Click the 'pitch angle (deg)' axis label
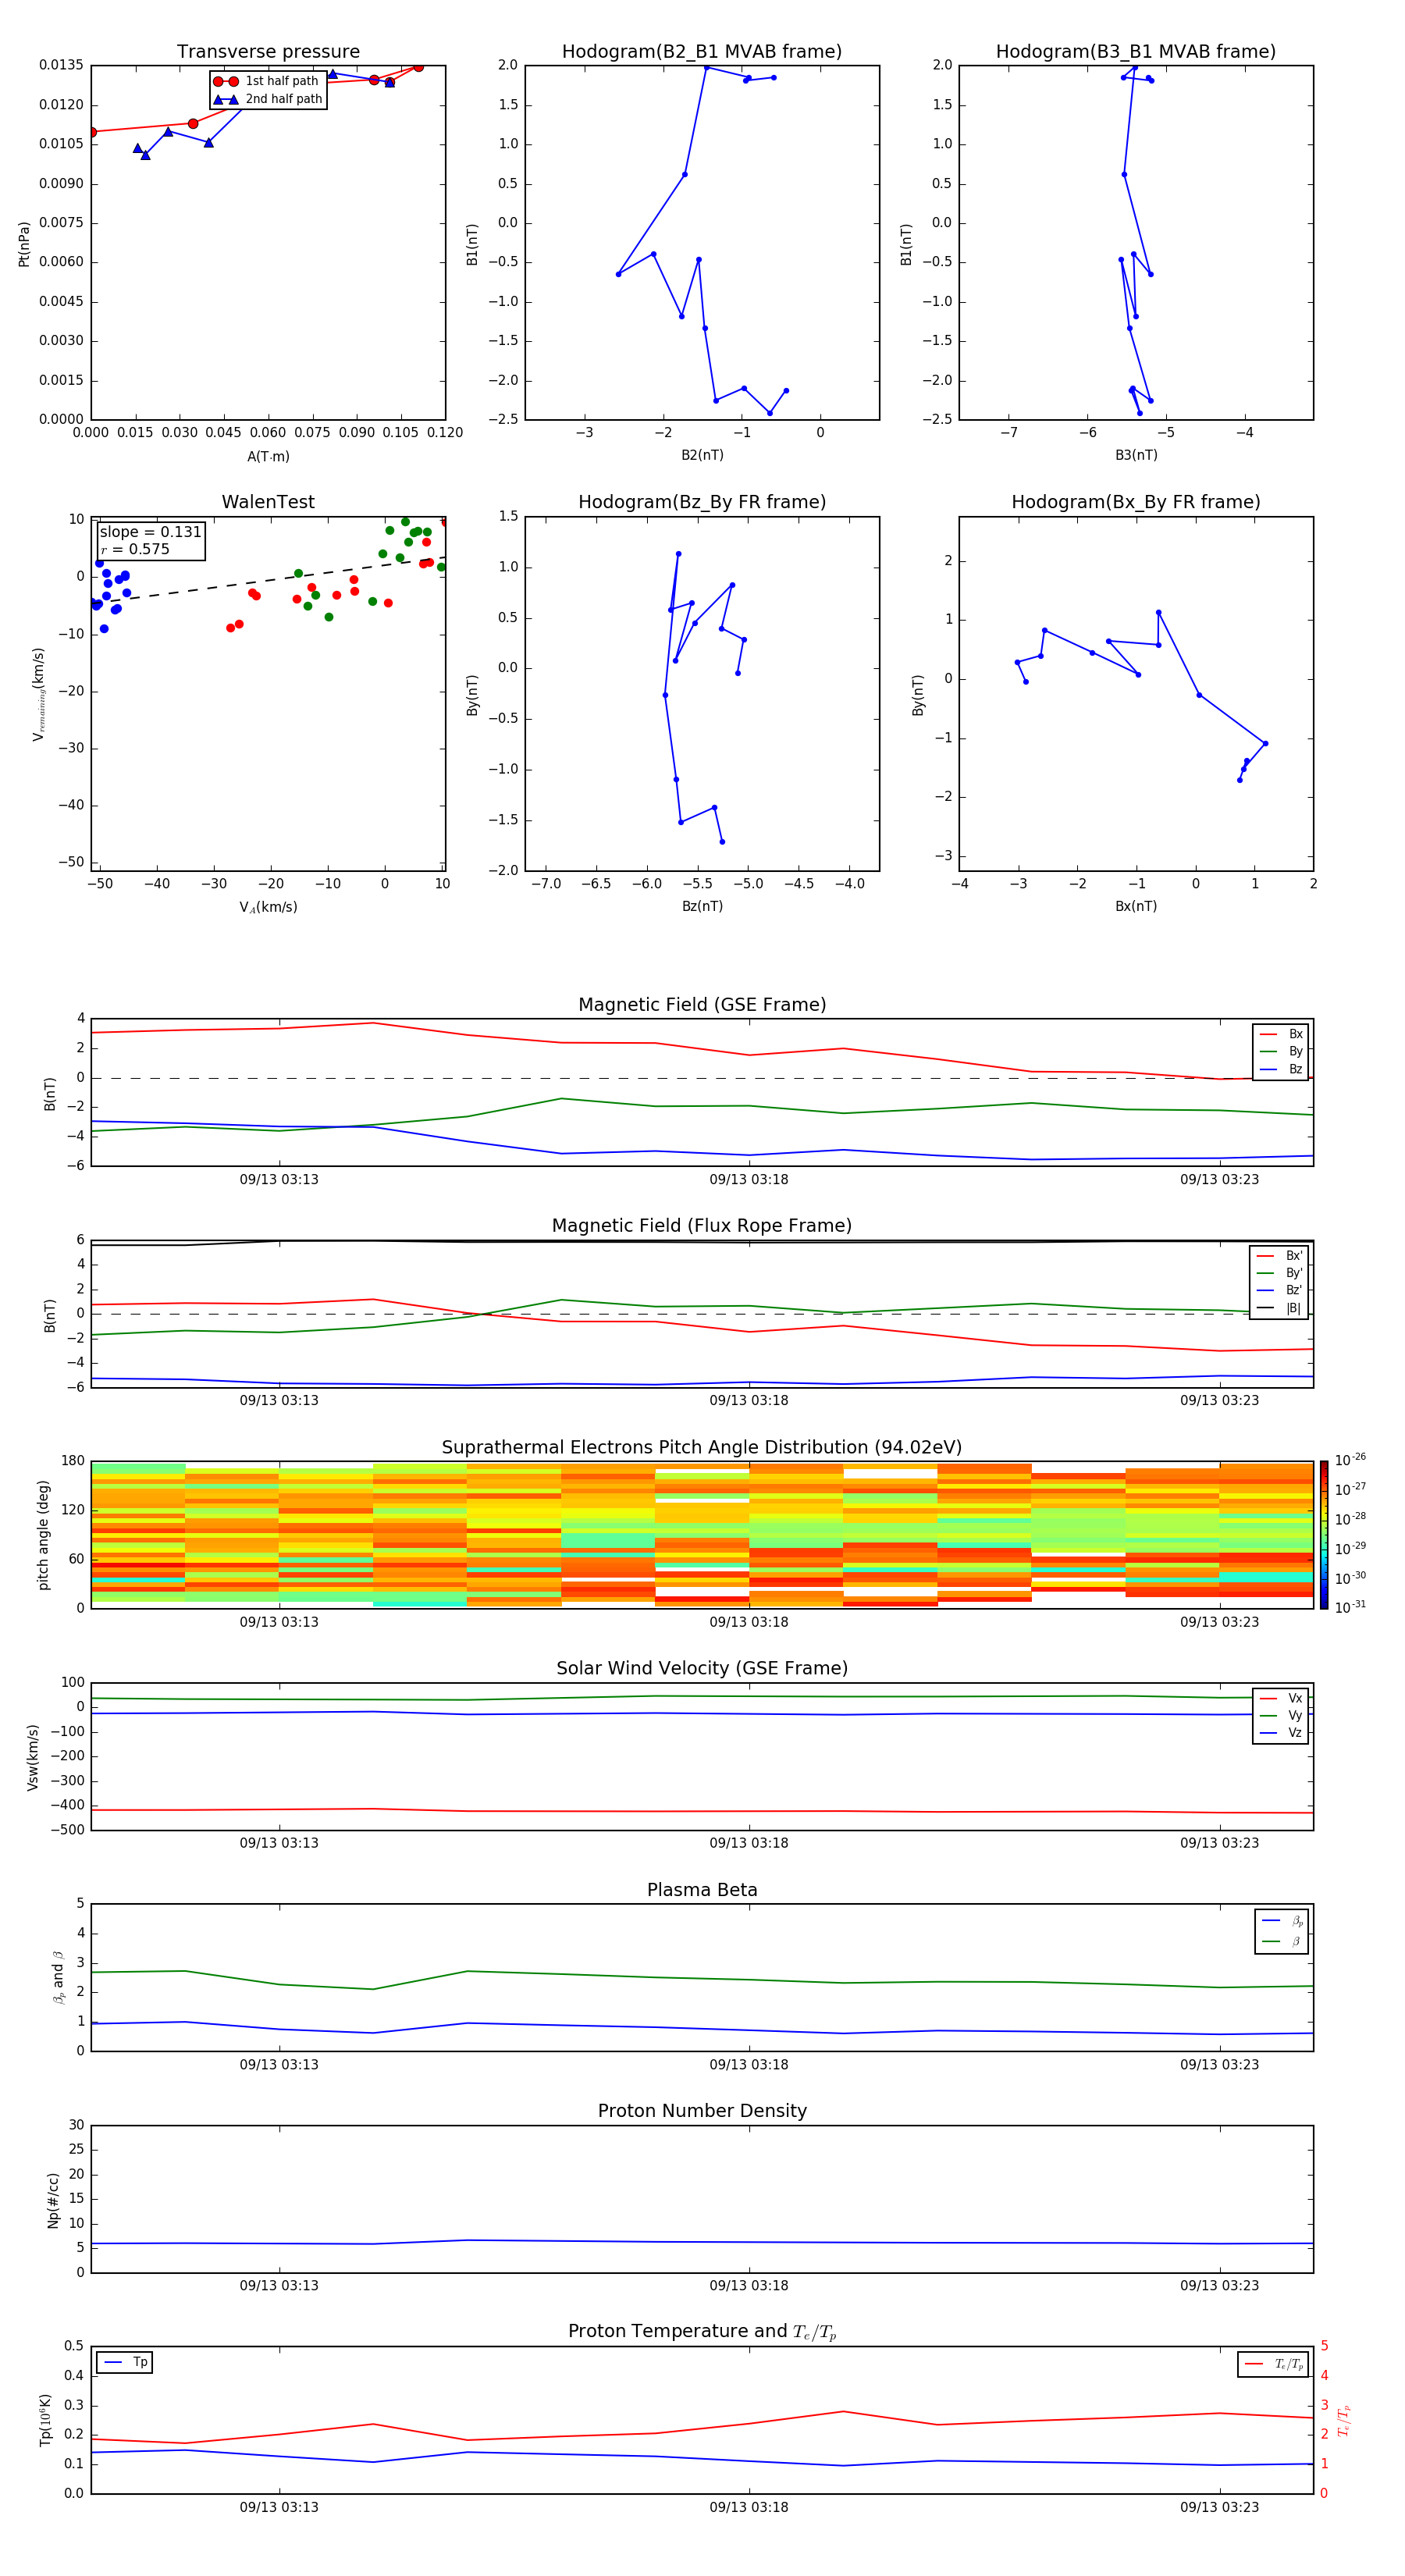The width and height of the screenshot is (1405, 2576). 43,1535
